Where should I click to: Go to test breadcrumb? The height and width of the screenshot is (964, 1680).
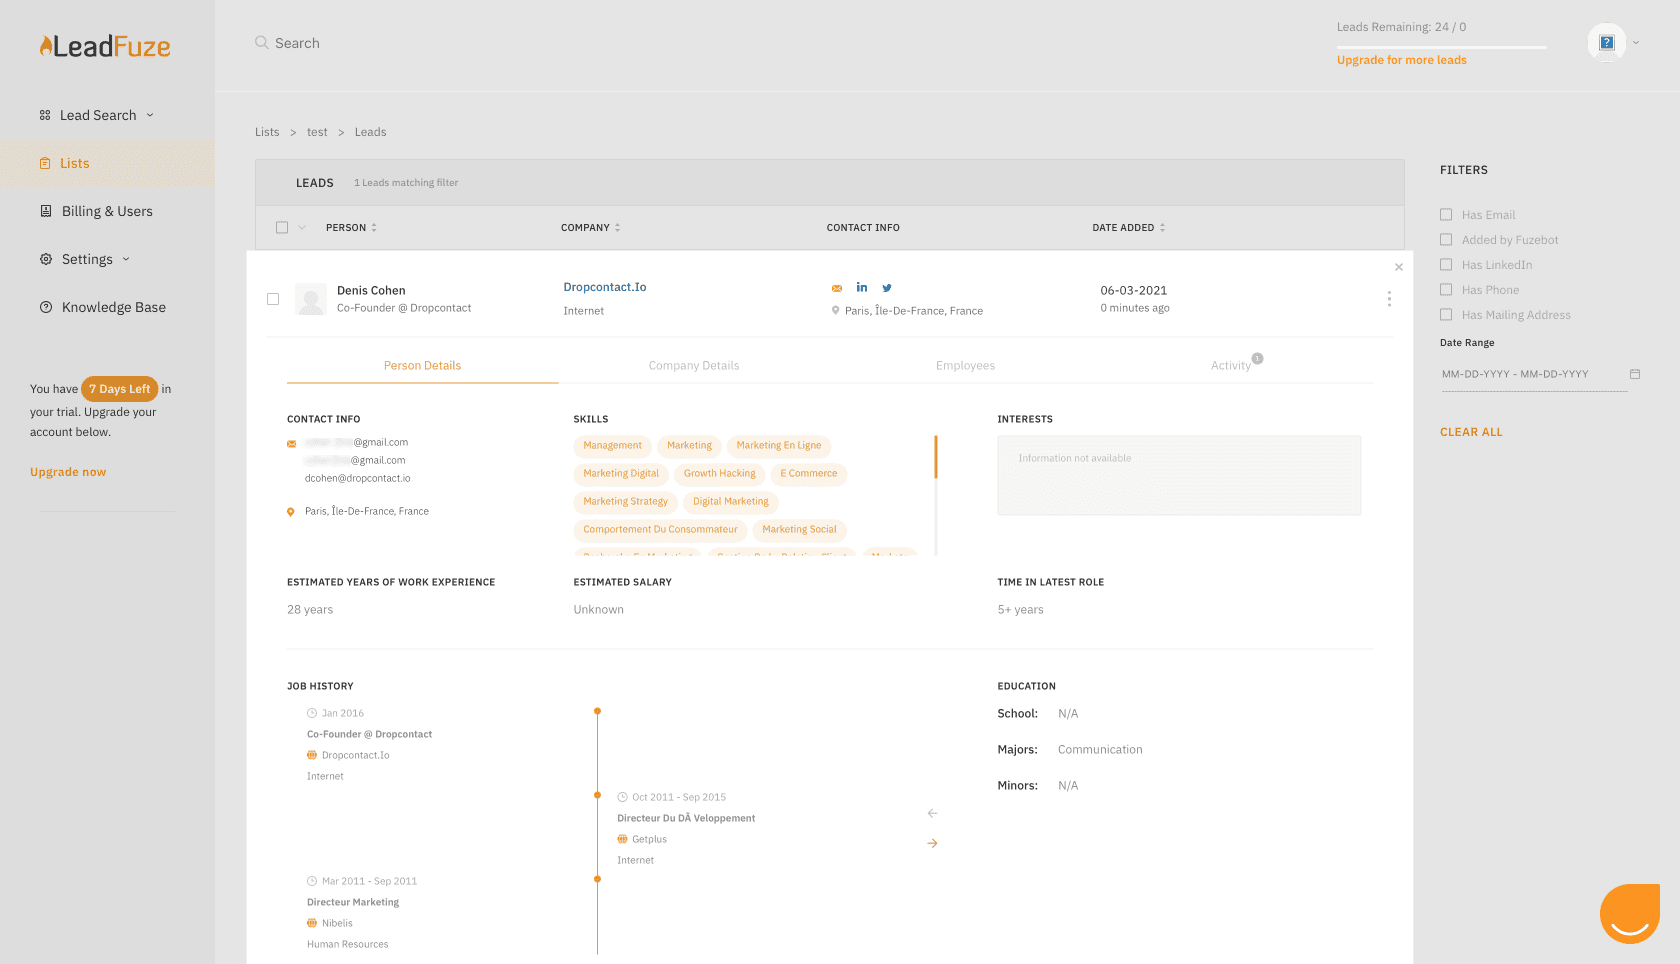(317, 132)
